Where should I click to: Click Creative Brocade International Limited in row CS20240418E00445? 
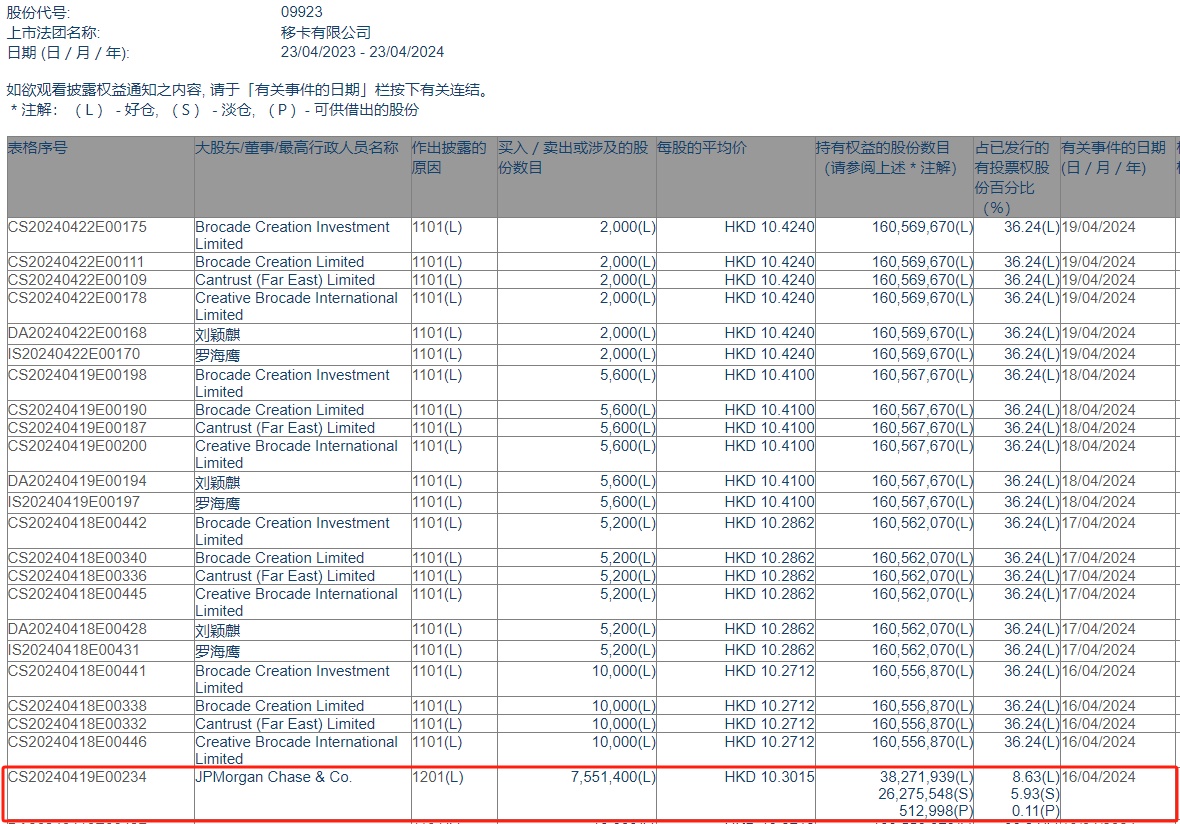297,603
